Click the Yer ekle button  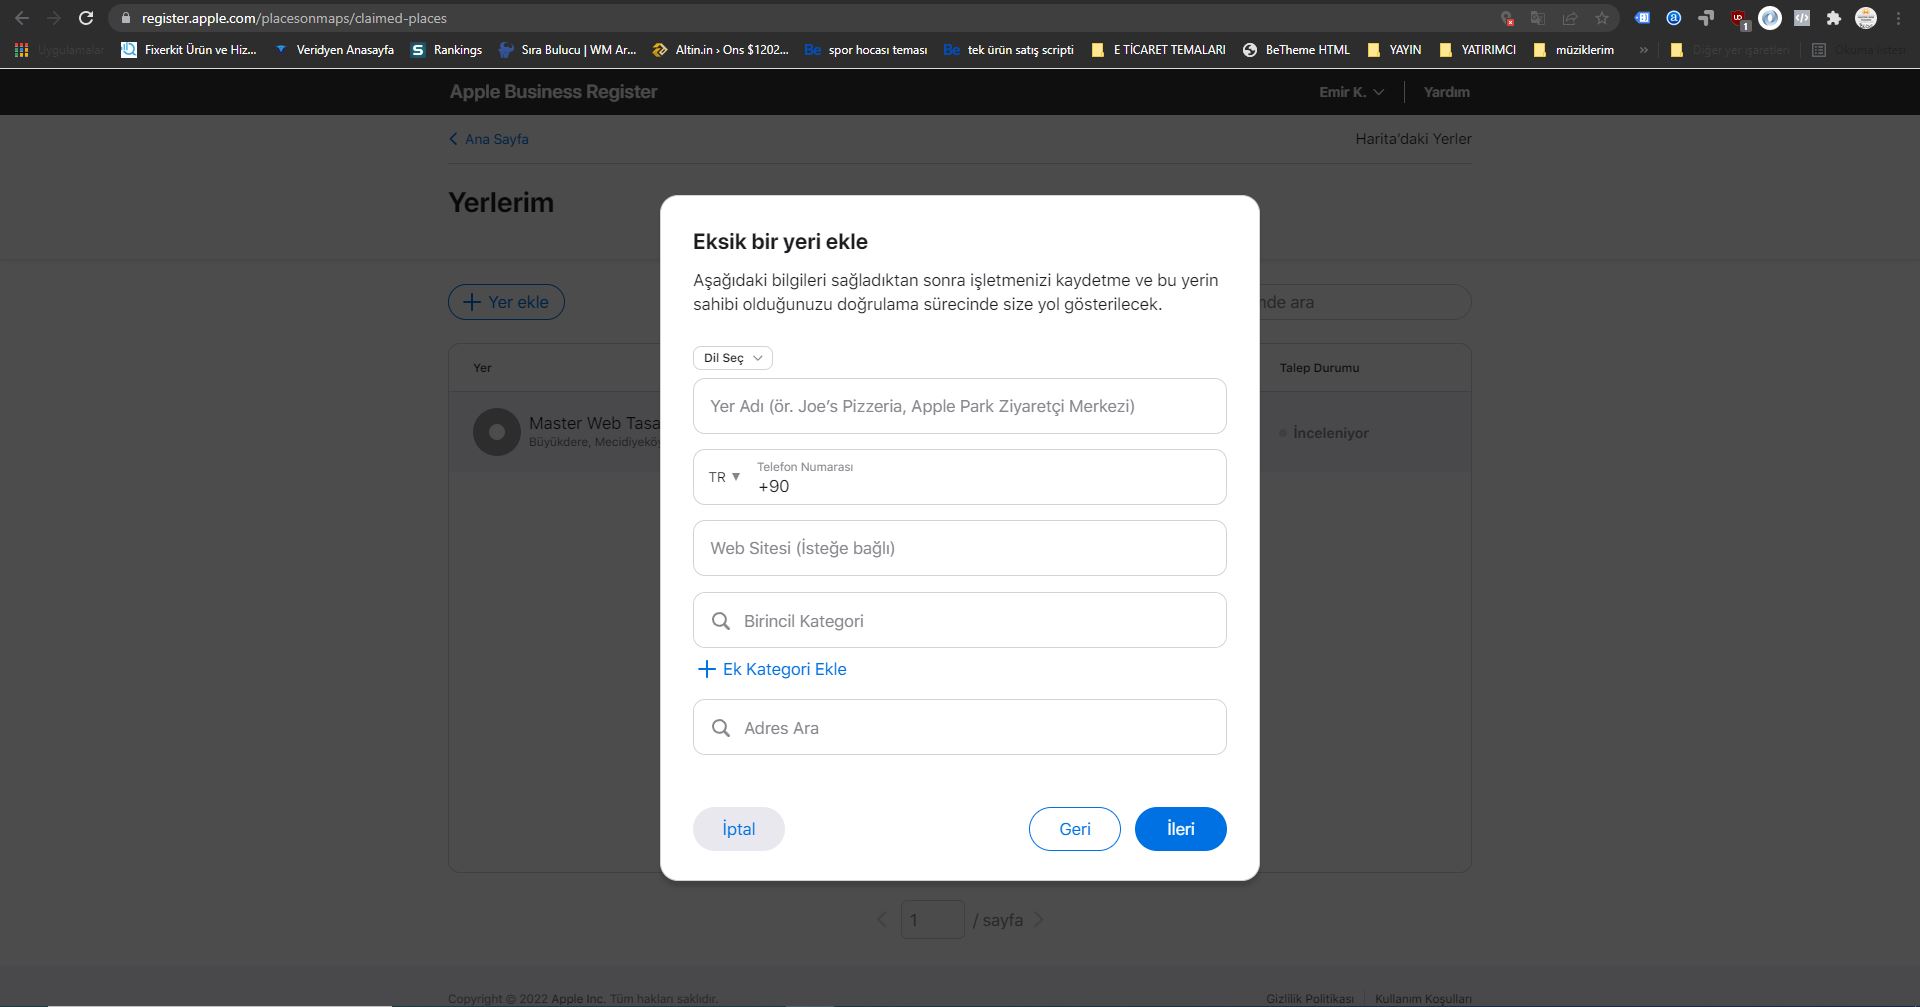506,302
